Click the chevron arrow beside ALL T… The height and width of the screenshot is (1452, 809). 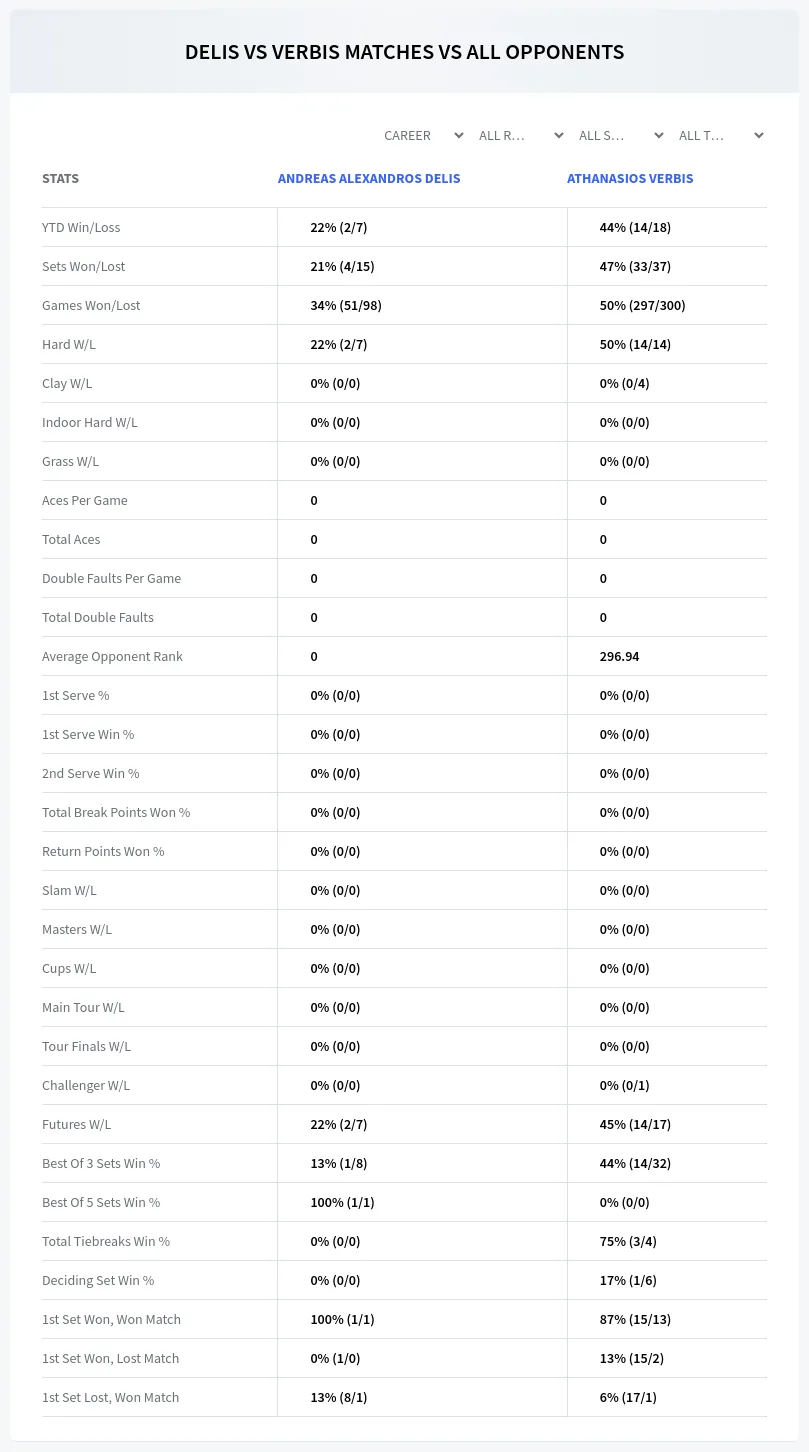(759, 135)
